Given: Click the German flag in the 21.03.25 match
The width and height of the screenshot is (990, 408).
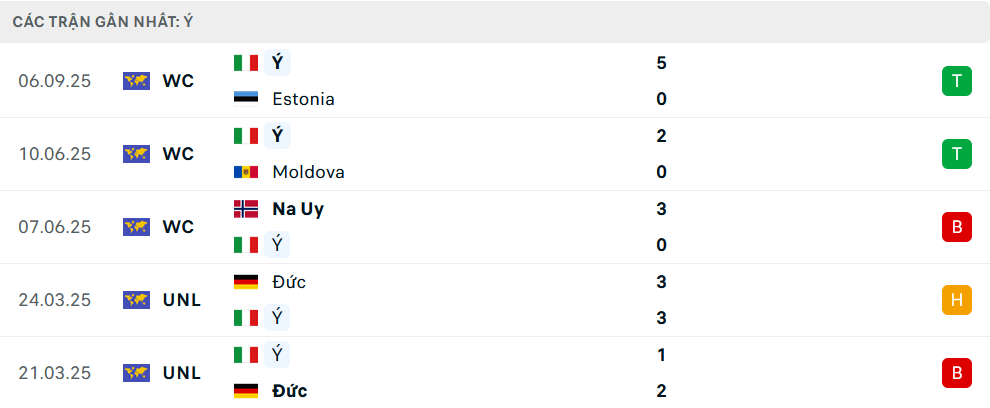Looking at the screenshot, I should click(x=245, y=391).
